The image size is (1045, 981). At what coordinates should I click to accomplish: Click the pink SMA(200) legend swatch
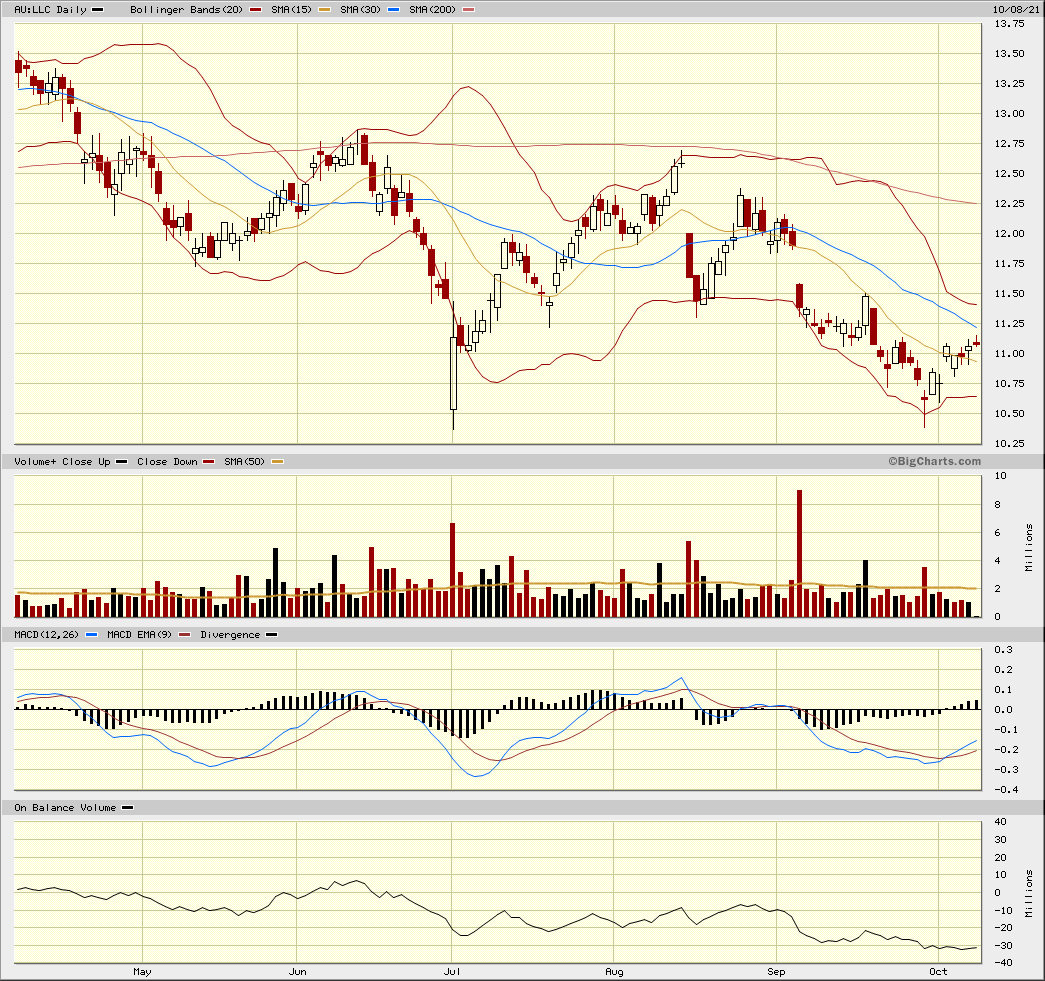click(469, 9)
